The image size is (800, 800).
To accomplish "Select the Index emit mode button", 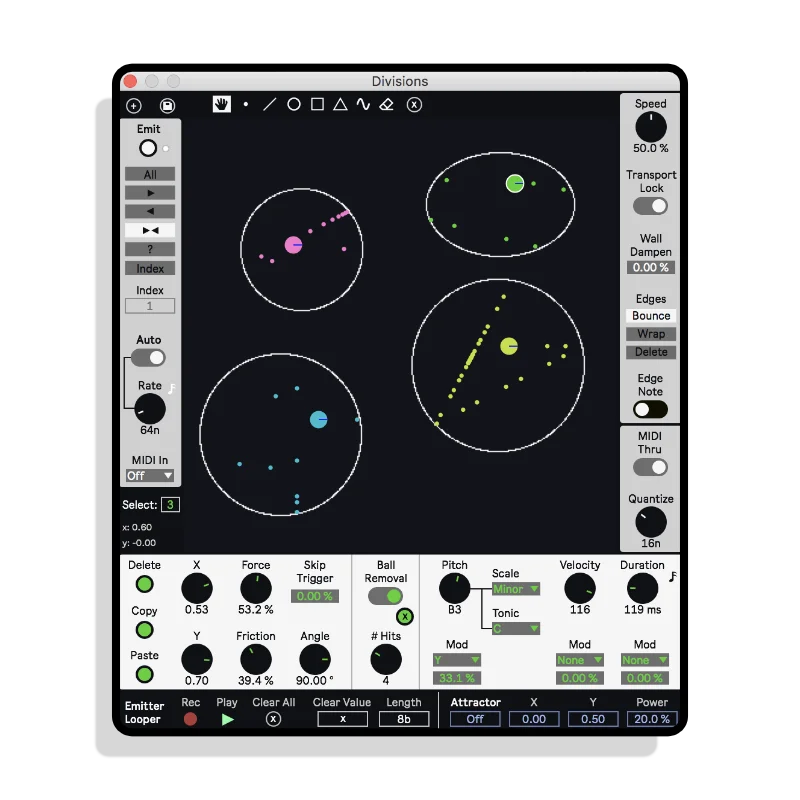I will pos(150,268).
